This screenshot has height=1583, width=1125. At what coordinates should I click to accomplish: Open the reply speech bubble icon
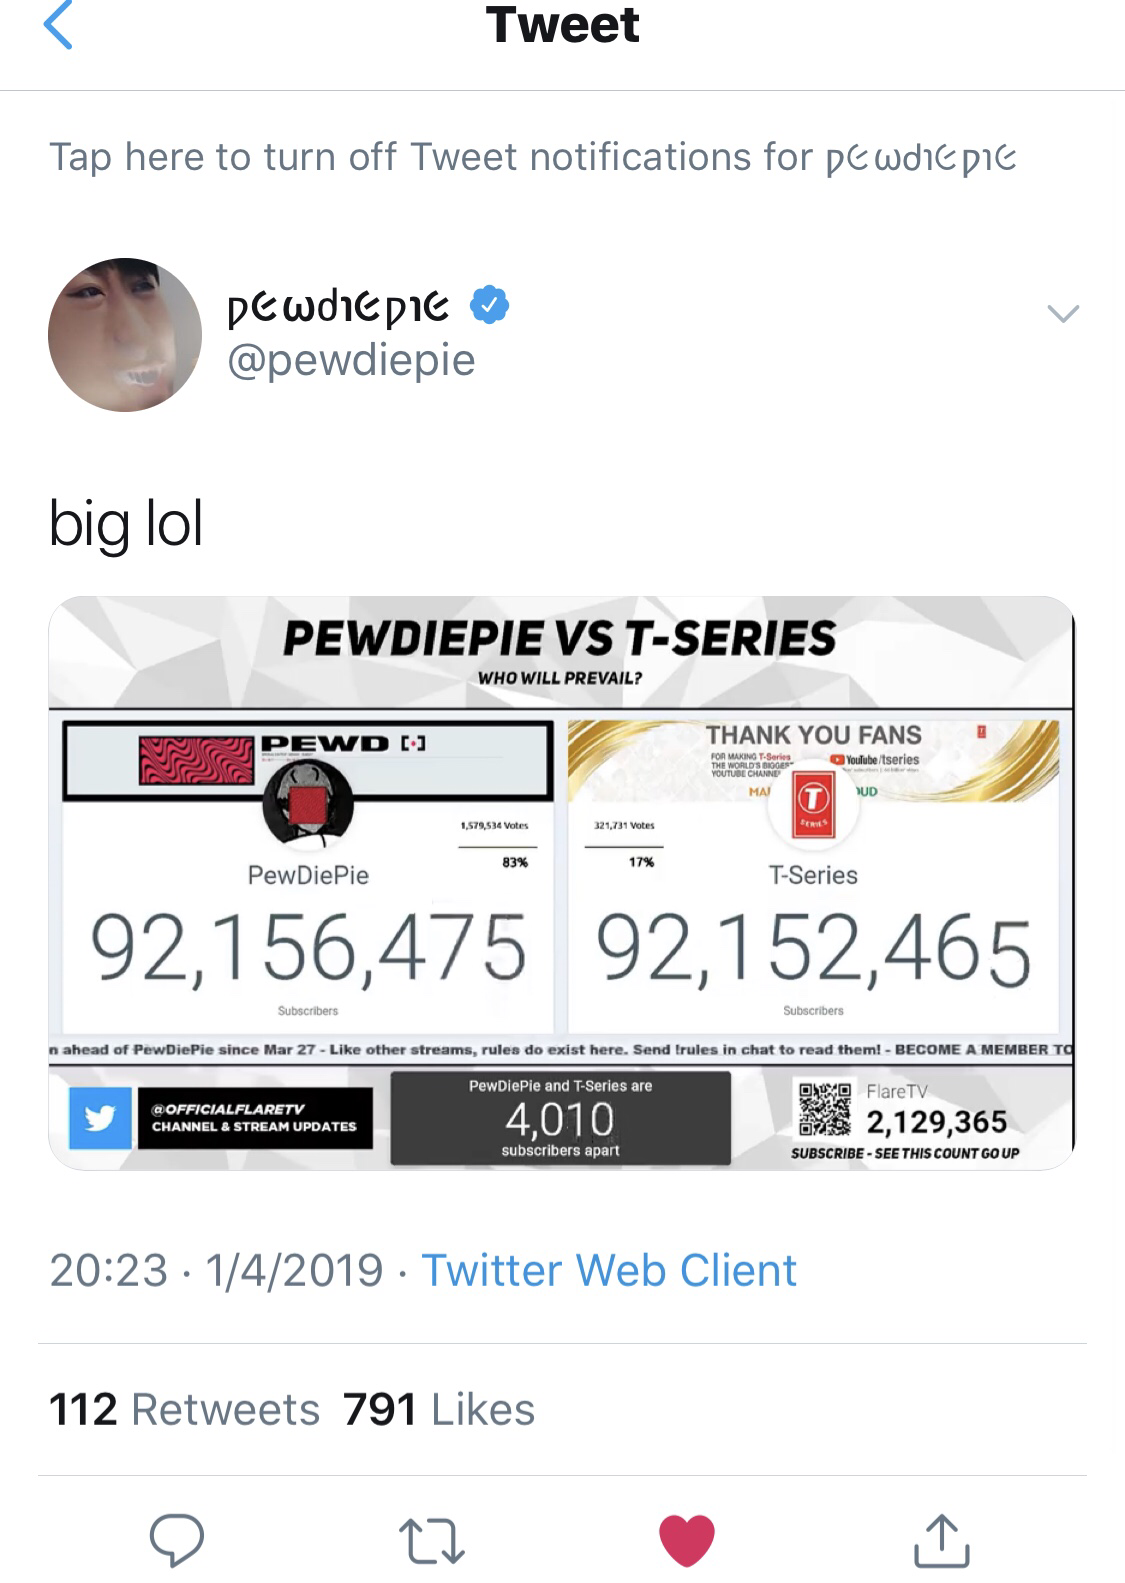point(177,1539)
